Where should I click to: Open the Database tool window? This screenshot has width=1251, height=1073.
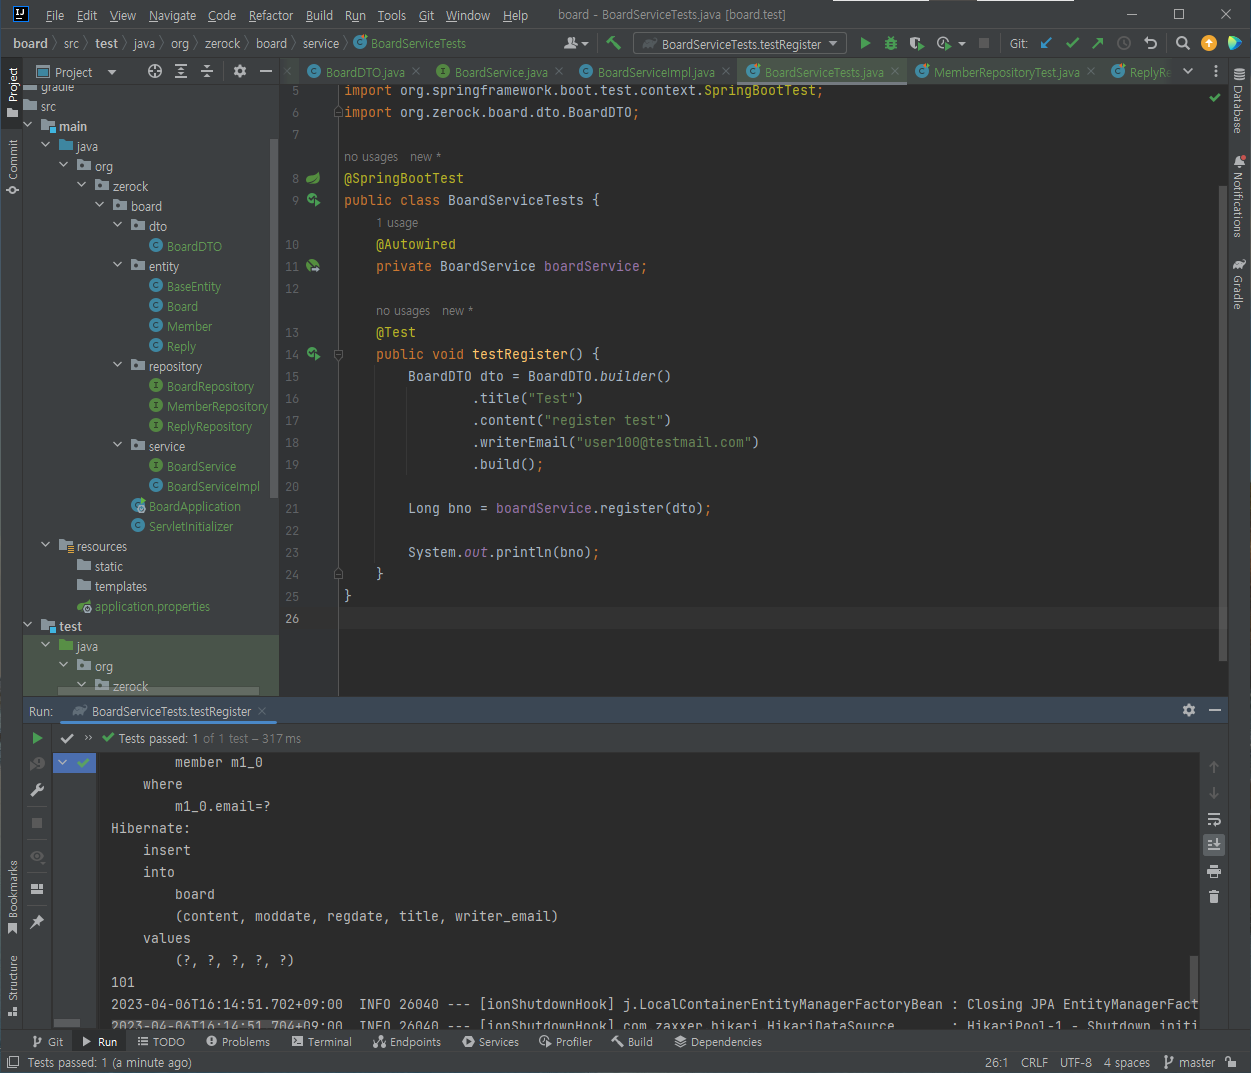pyautogui.click(x=1239, y=101)
